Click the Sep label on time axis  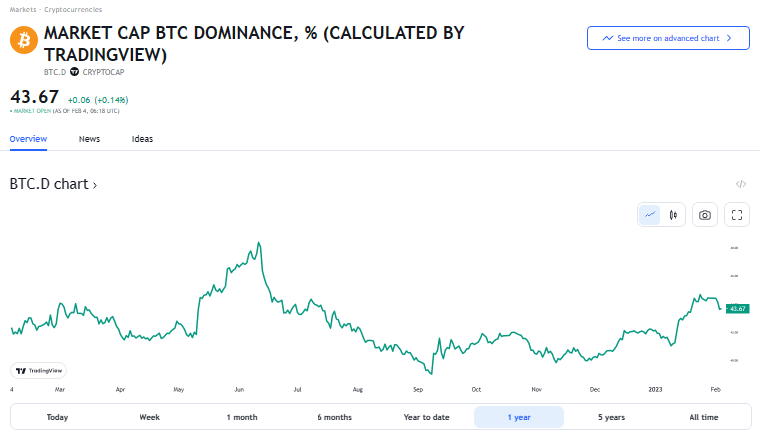click(x=418, y=390)
